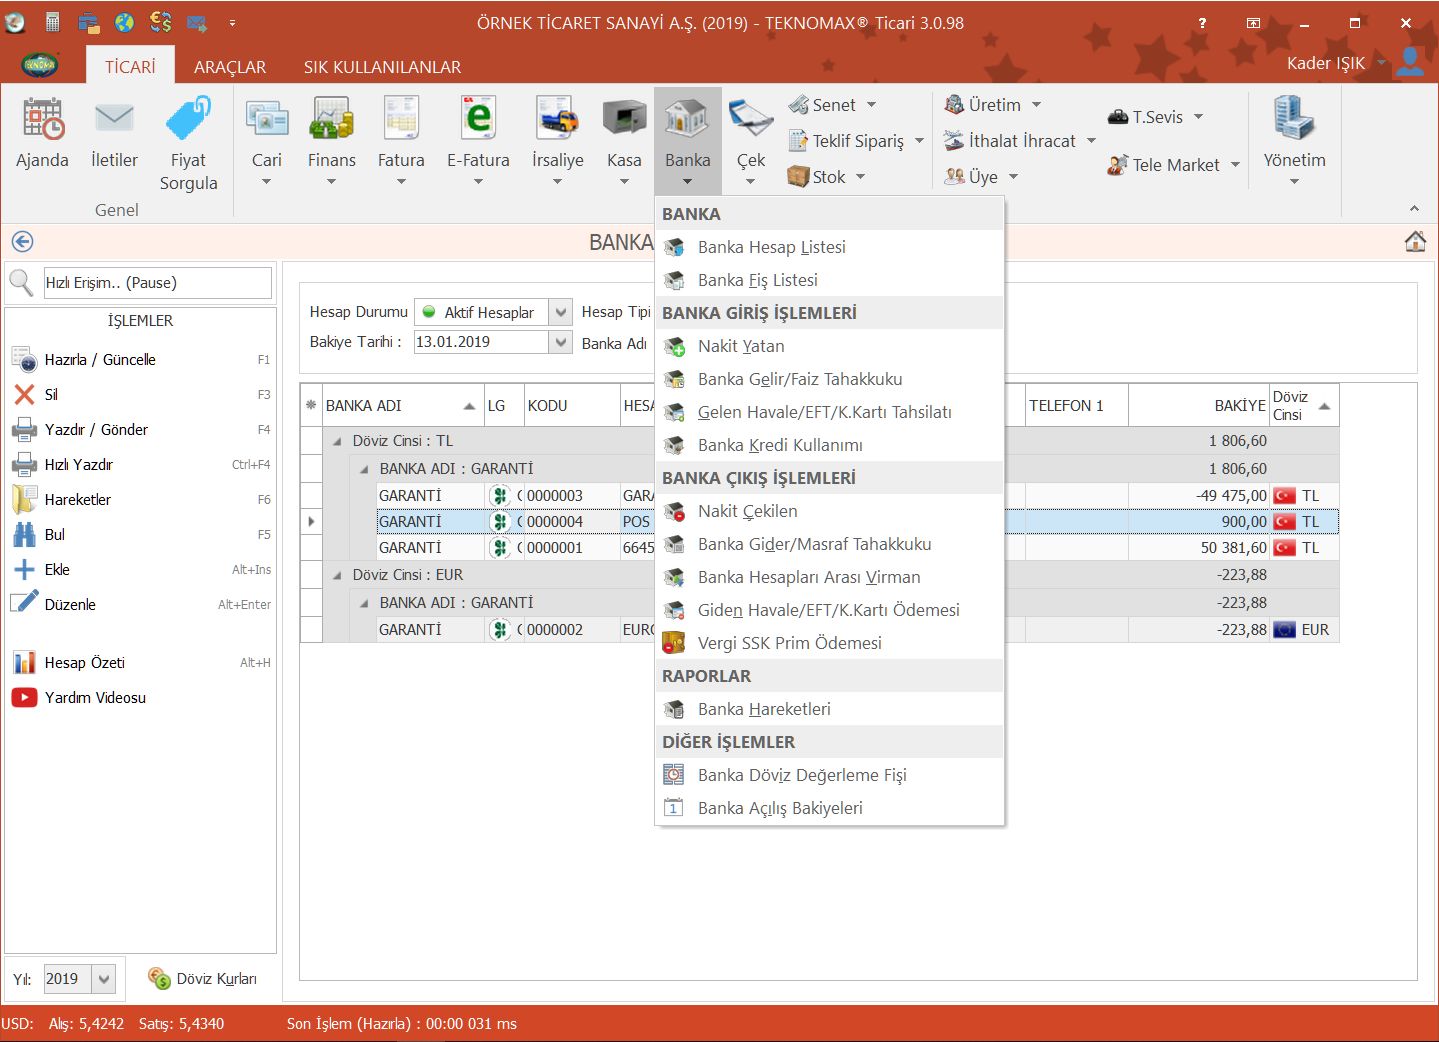Switch to SIK KULLANILANLAR tab

pos(383,67)
